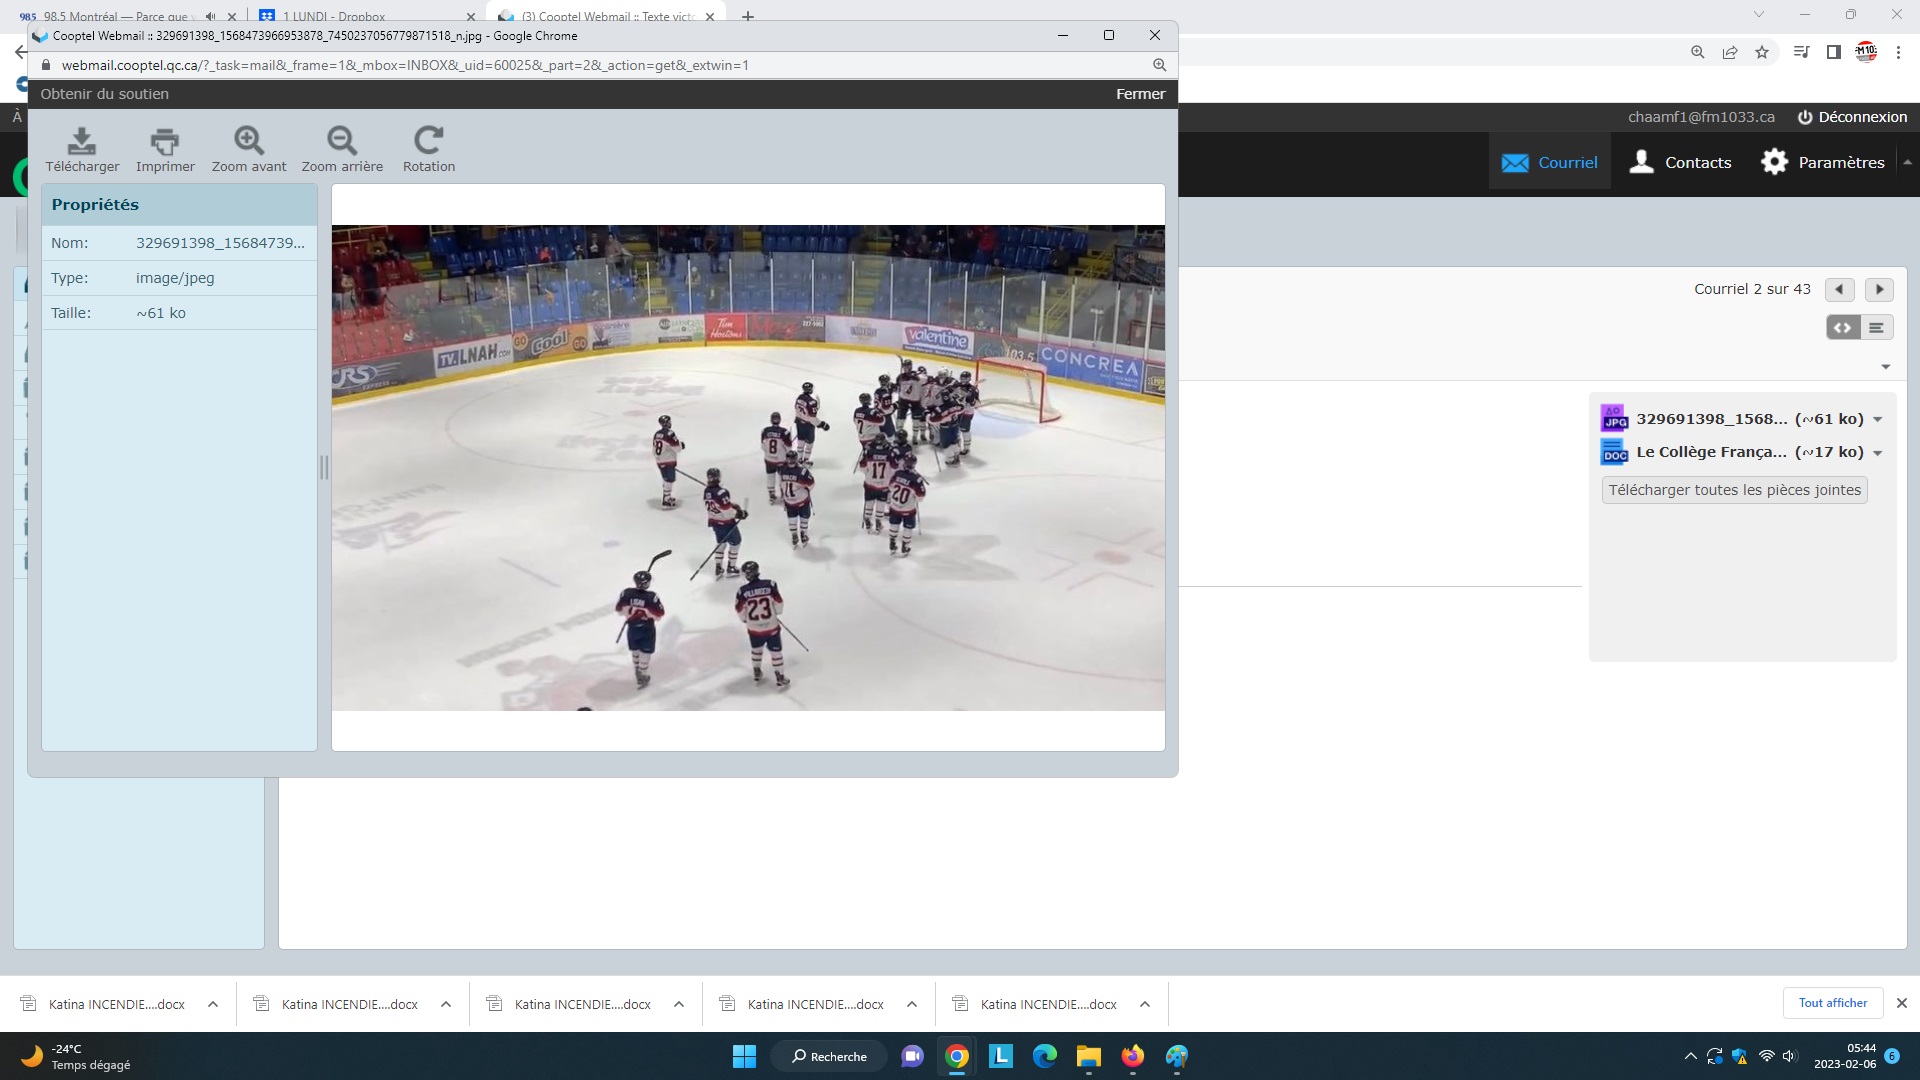
Task: Open Firefox from the taskbar
Action: [1132, 1056]
